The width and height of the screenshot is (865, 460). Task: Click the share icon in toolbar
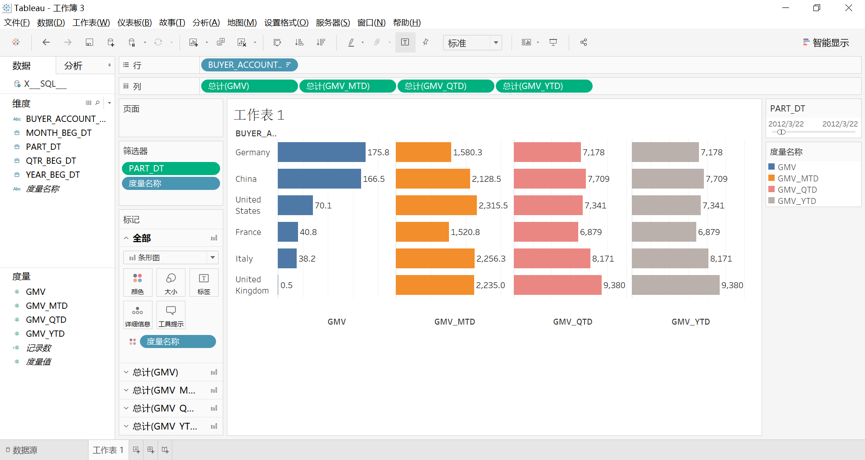click(x=583, y=43)
